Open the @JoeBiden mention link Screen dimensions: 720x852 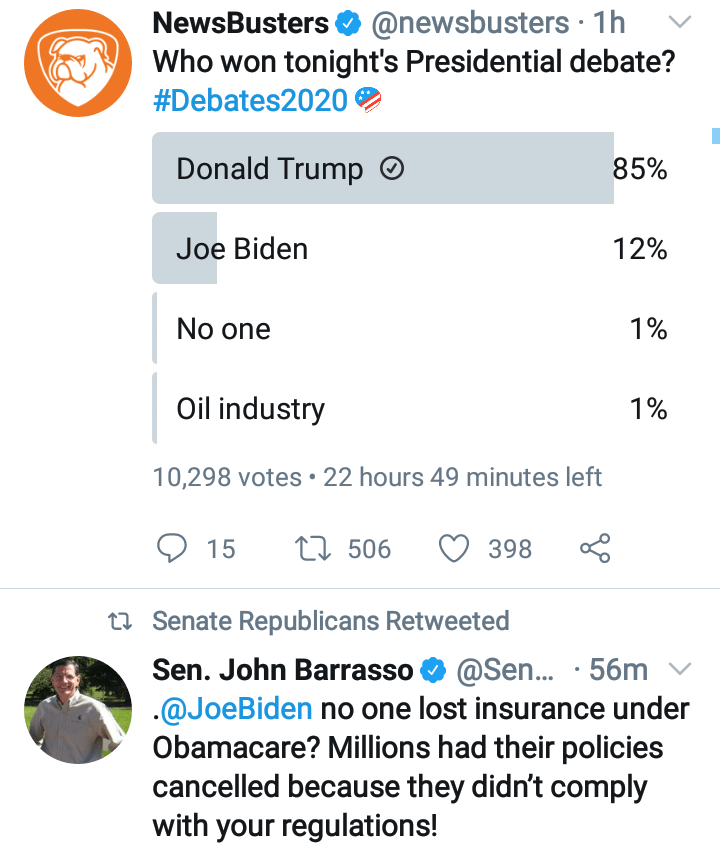tap(236, 709)
